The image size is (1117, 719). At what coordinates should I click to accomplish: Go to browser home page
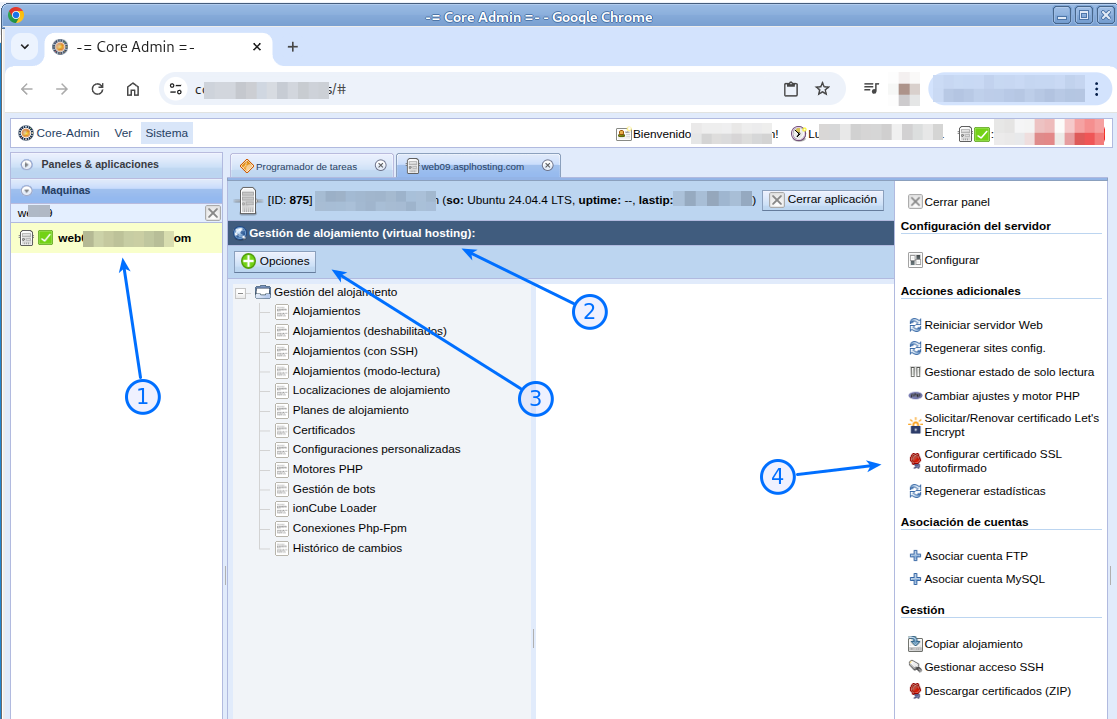pos(133,89)
